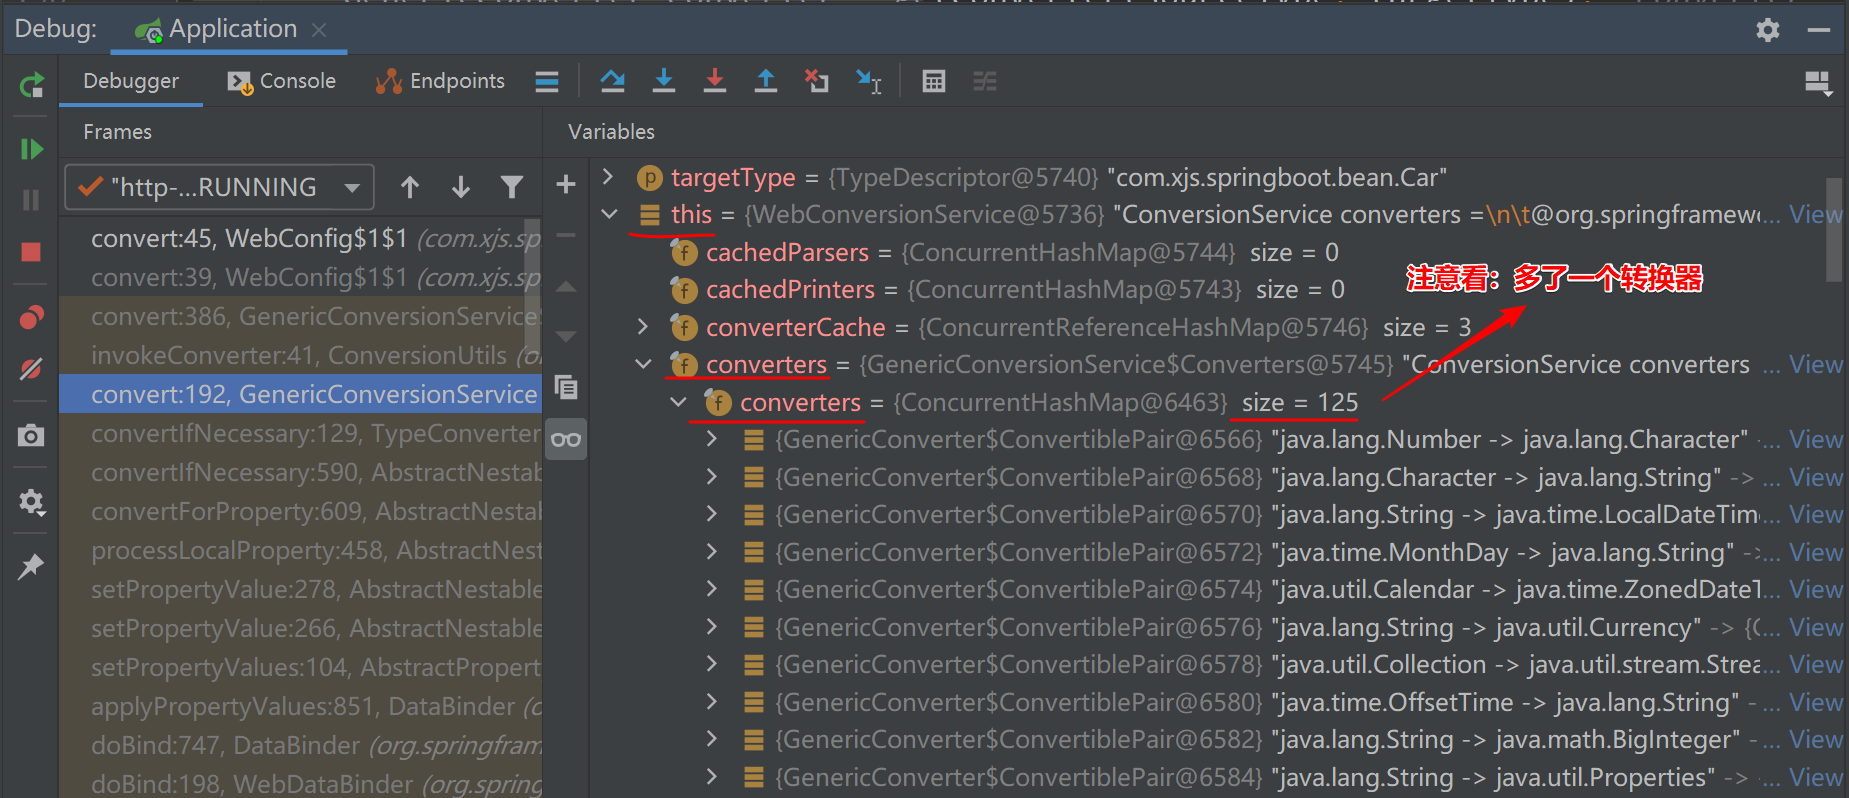Expand the Number to Character pair
The height and width of the screenshot is (798, 1849).
(712, 439)
